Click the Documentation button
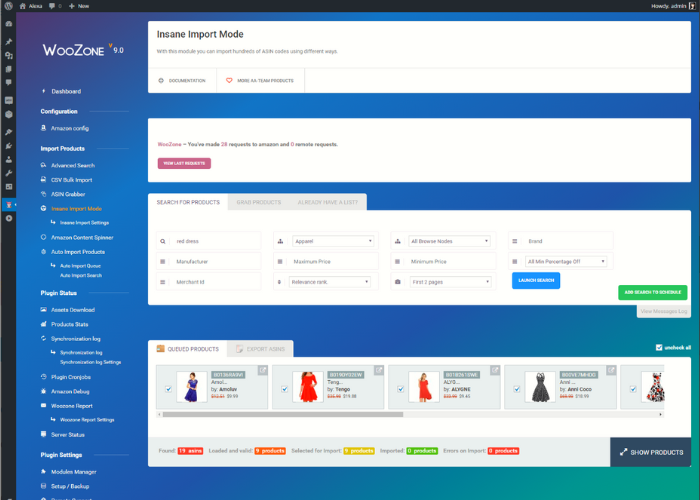This screenshot has width=700, height=500. pos(182,80)
